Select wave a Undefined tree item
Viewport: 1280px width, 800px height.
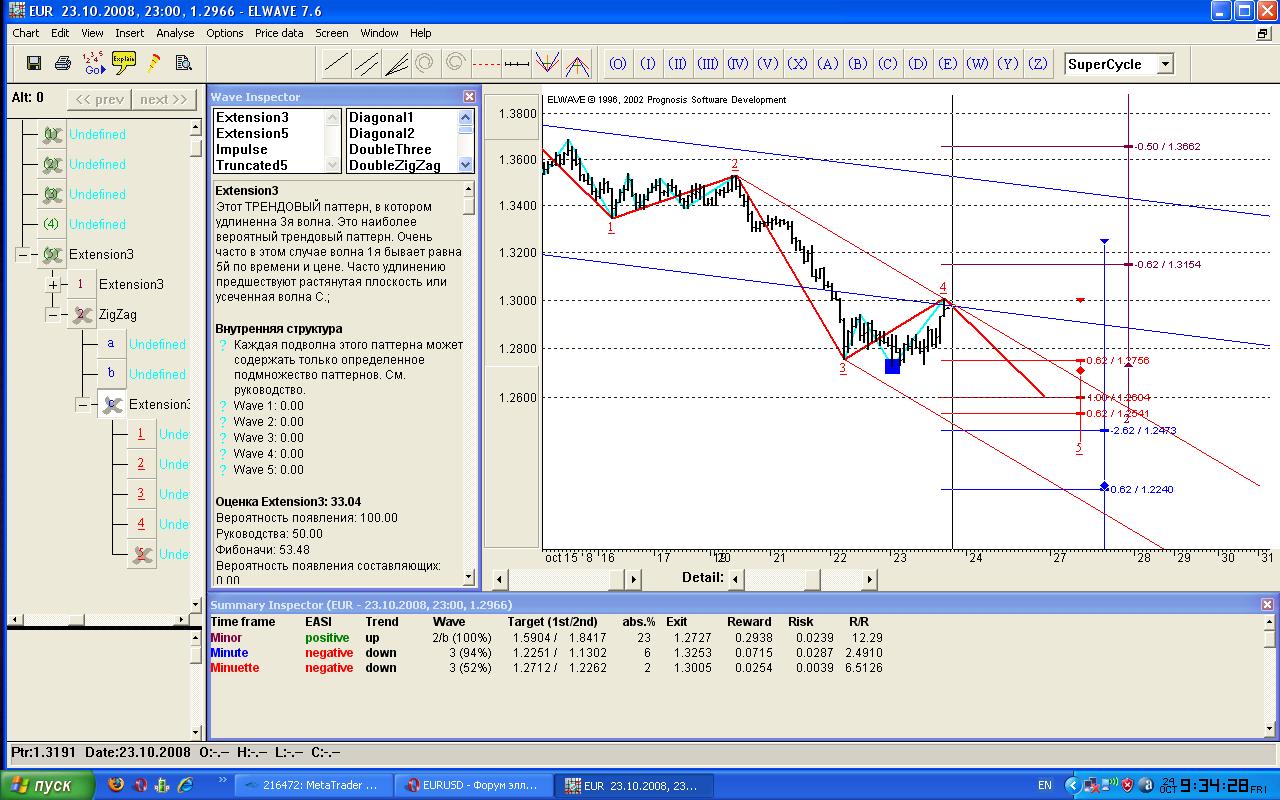[x=157, y=344]
